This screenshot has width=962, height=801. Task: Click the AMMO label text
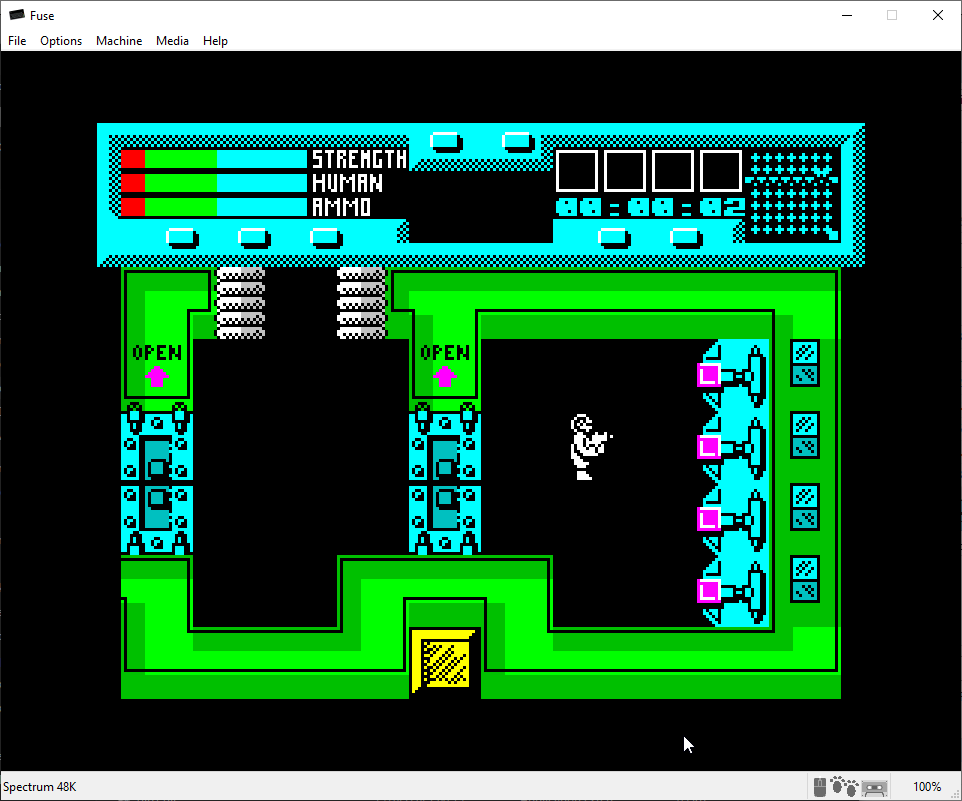pos(341,207)
